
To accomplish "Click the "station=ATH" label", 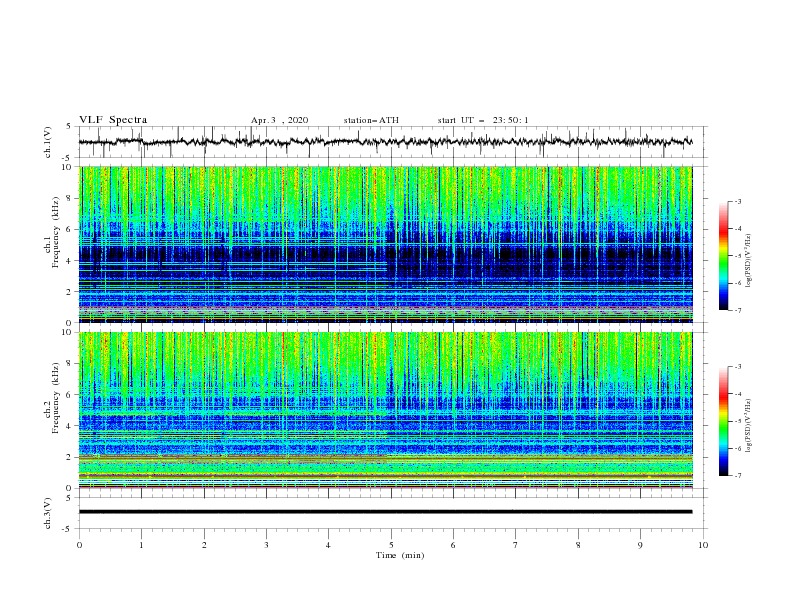I will [x=371, y=120].
